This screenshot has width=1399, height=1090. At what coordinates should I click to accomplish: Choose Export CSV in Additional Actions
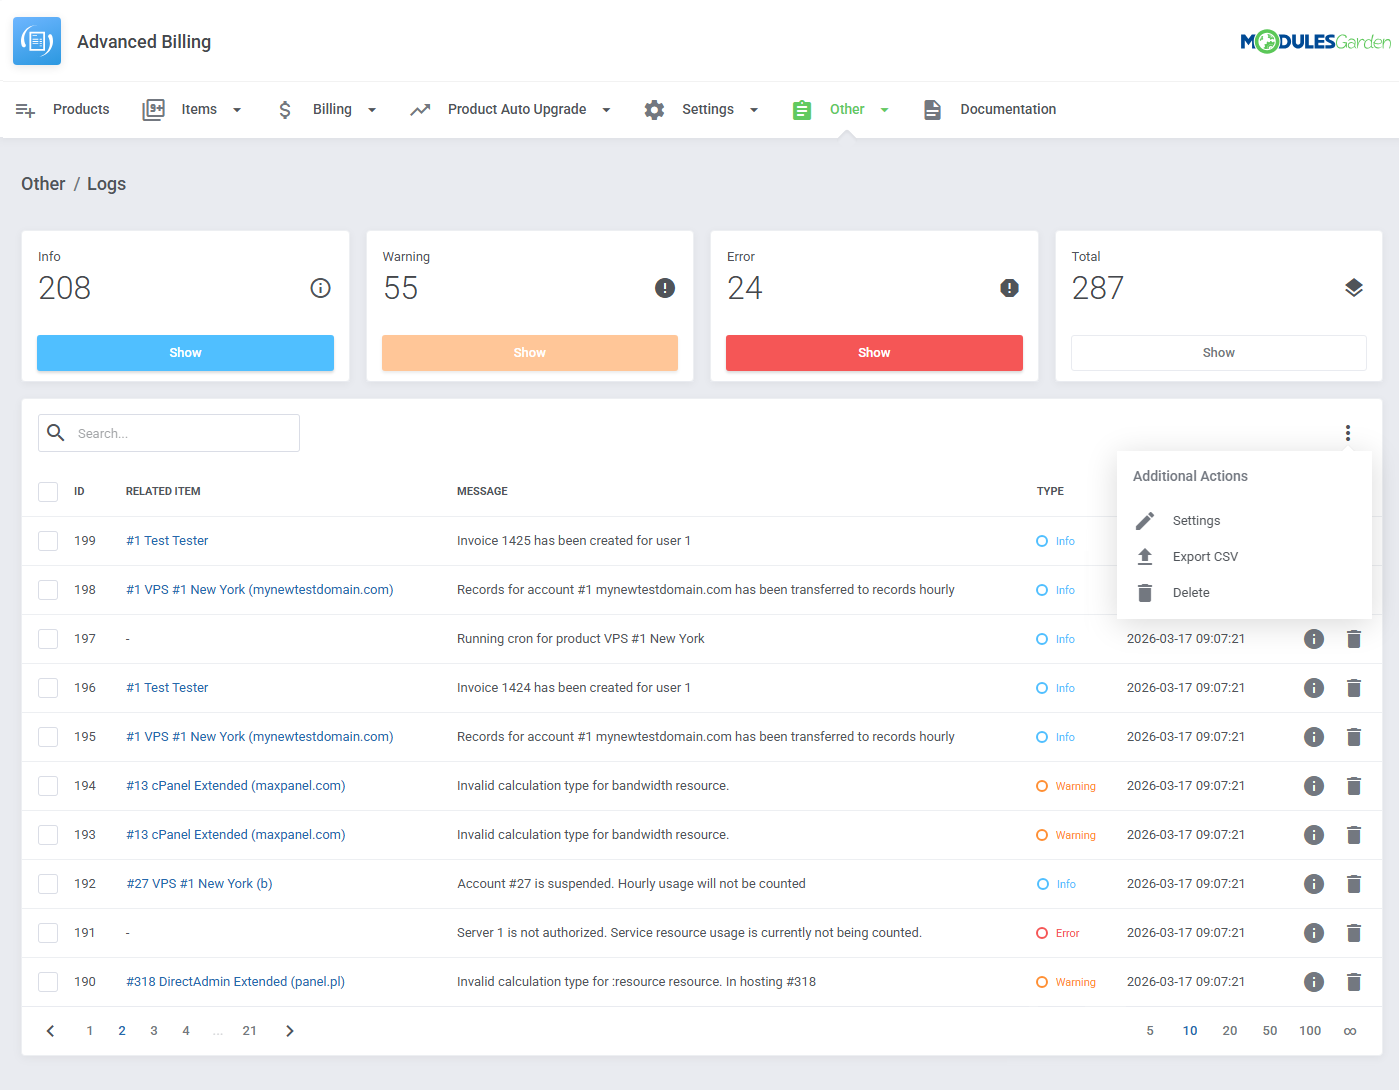[x=1205, y=557]
